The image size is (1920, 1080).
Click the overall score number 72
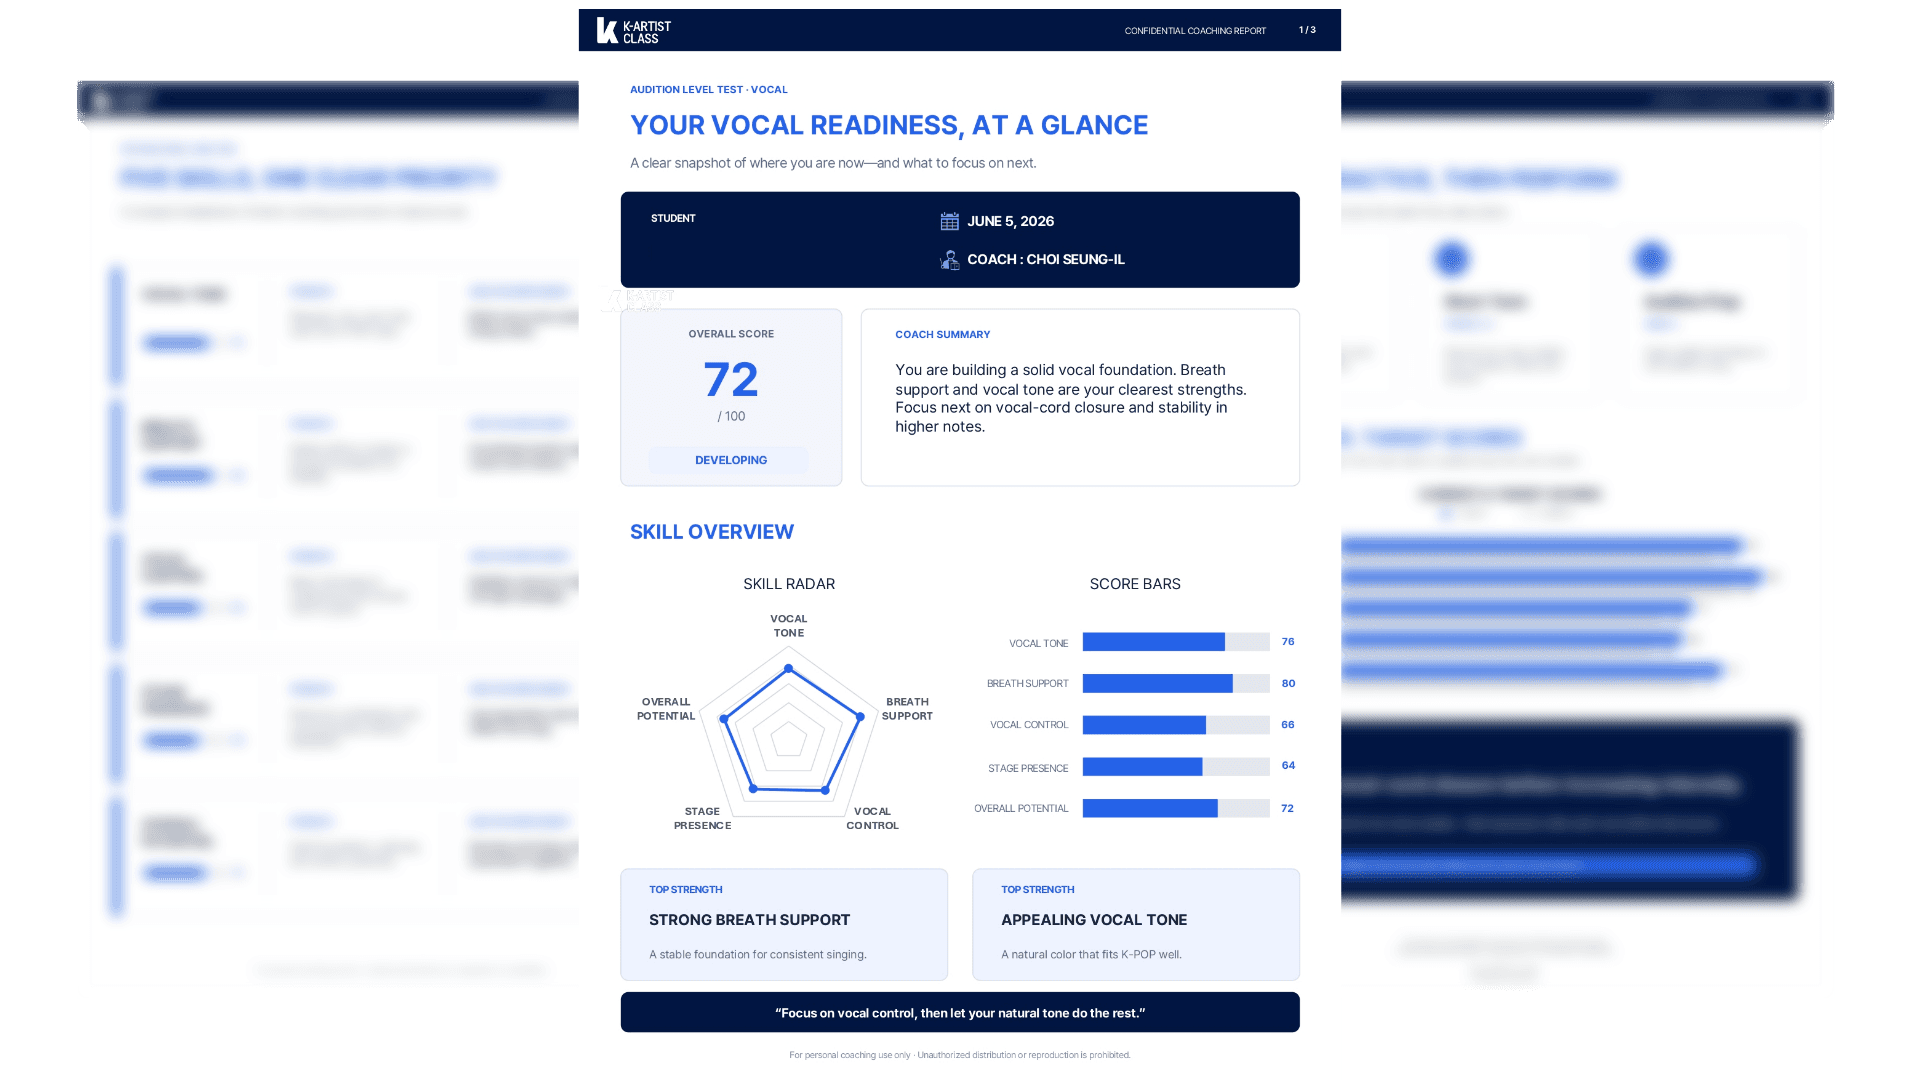pos(731,380)
